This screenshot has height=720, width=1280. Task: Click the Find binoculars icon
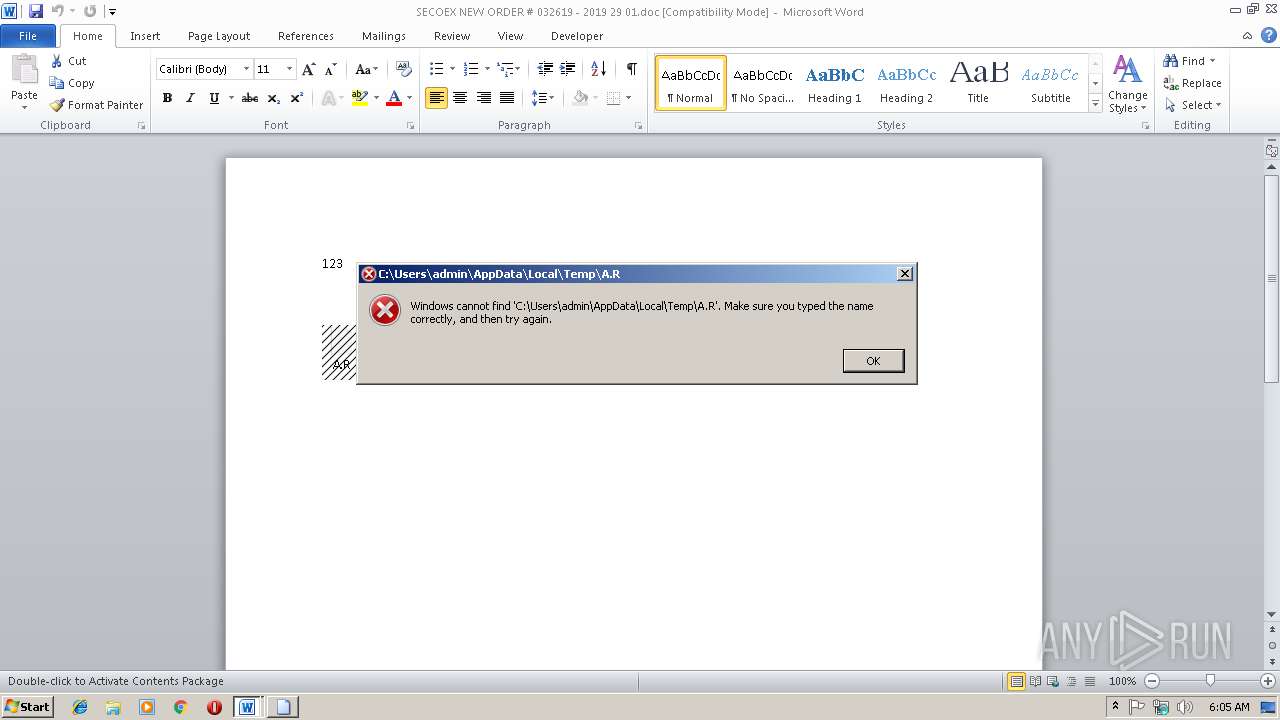[x=1171, y=61]
